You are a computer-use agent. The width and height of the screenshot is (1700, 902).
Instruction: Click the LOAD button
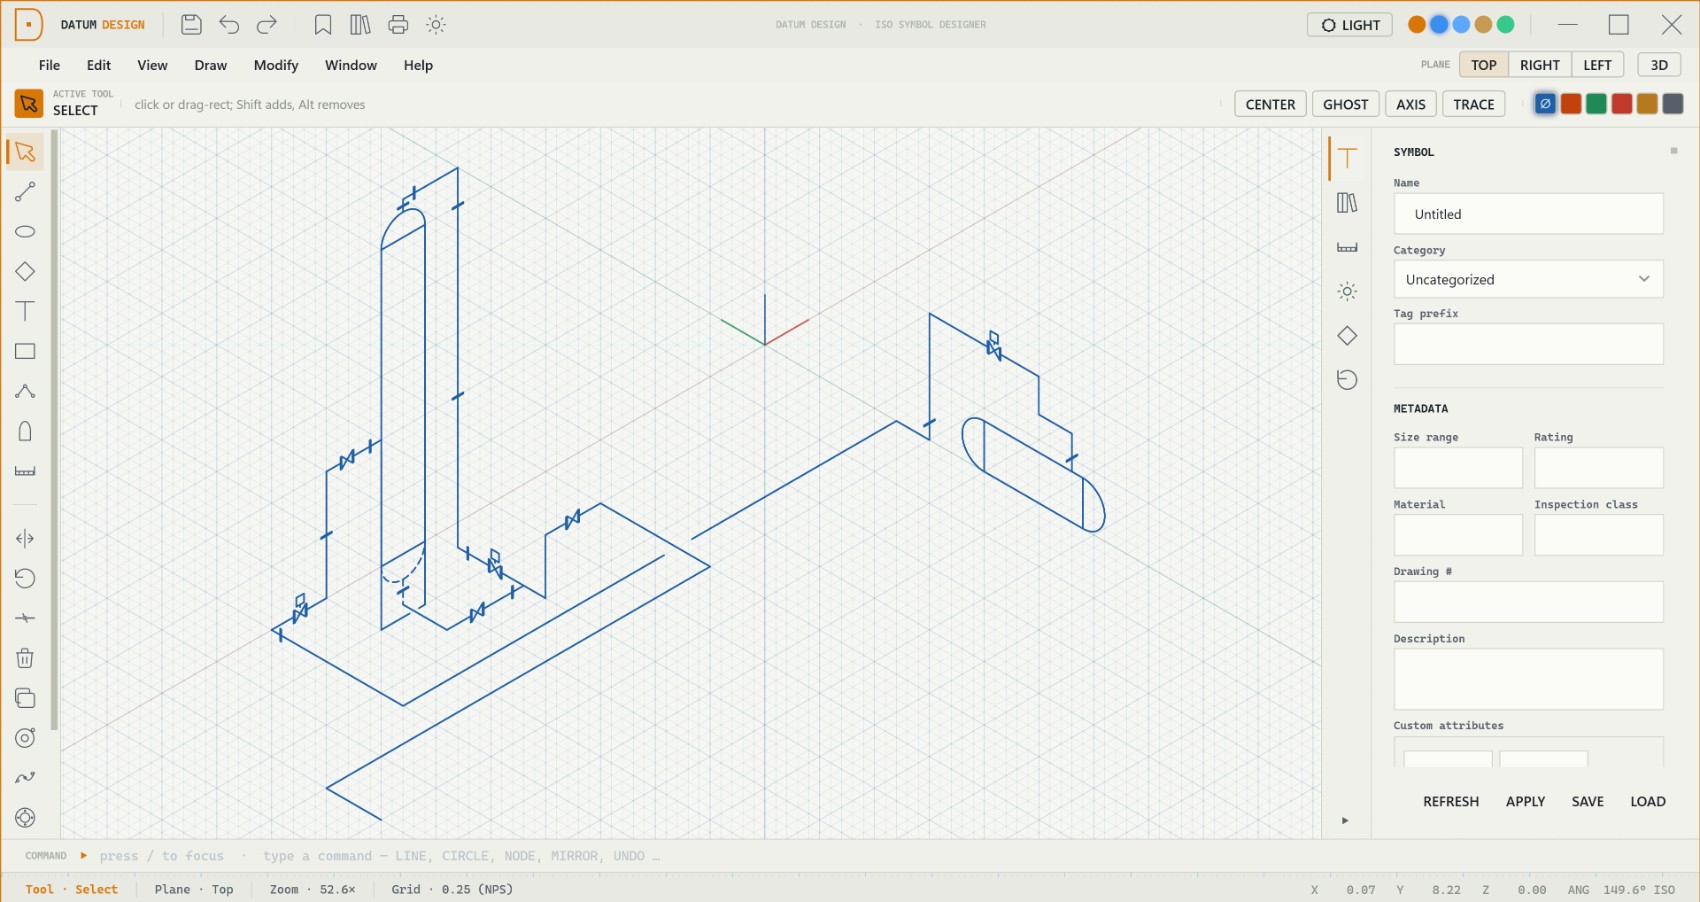1648,802
